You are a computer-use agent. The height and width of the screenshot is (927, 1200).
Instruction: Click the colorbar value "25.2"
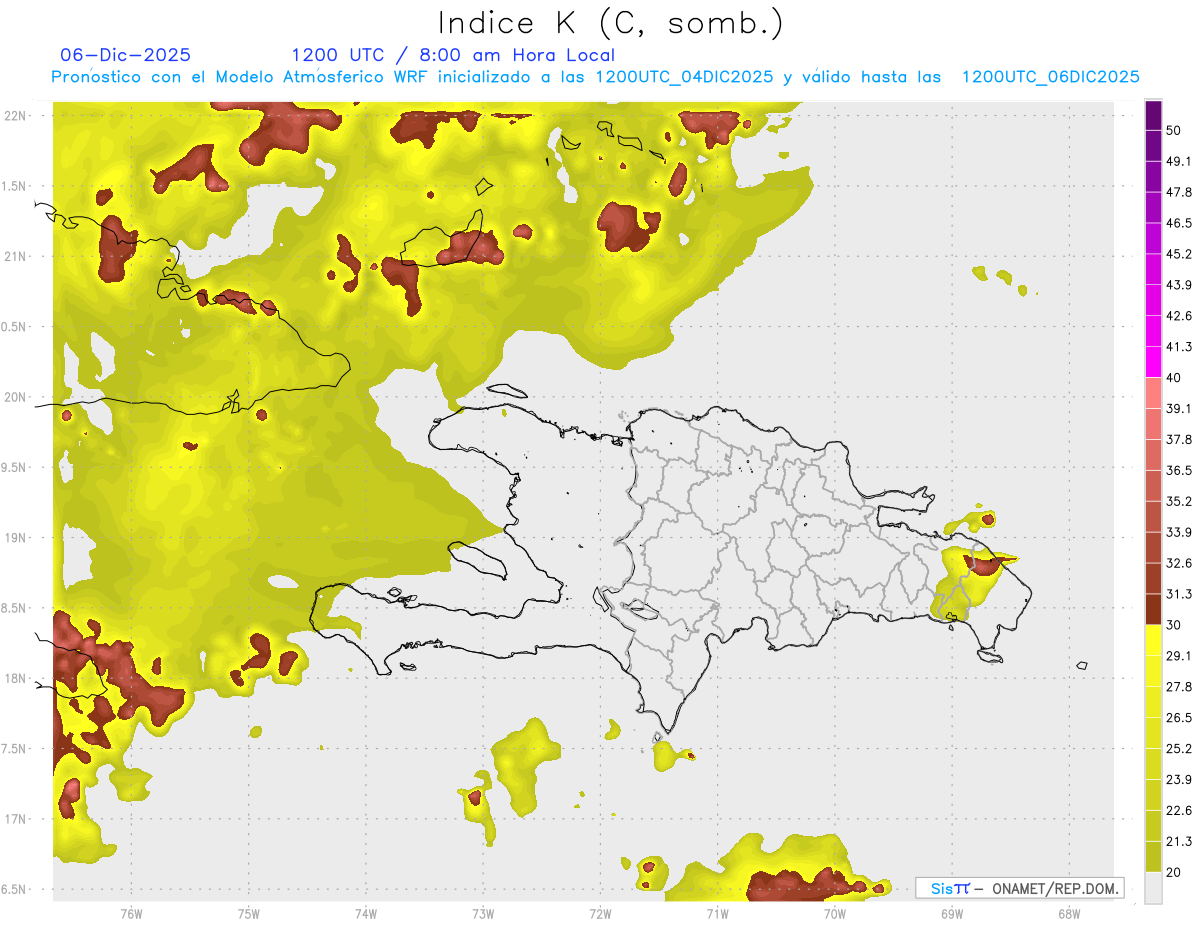[x=1179, y=749]
